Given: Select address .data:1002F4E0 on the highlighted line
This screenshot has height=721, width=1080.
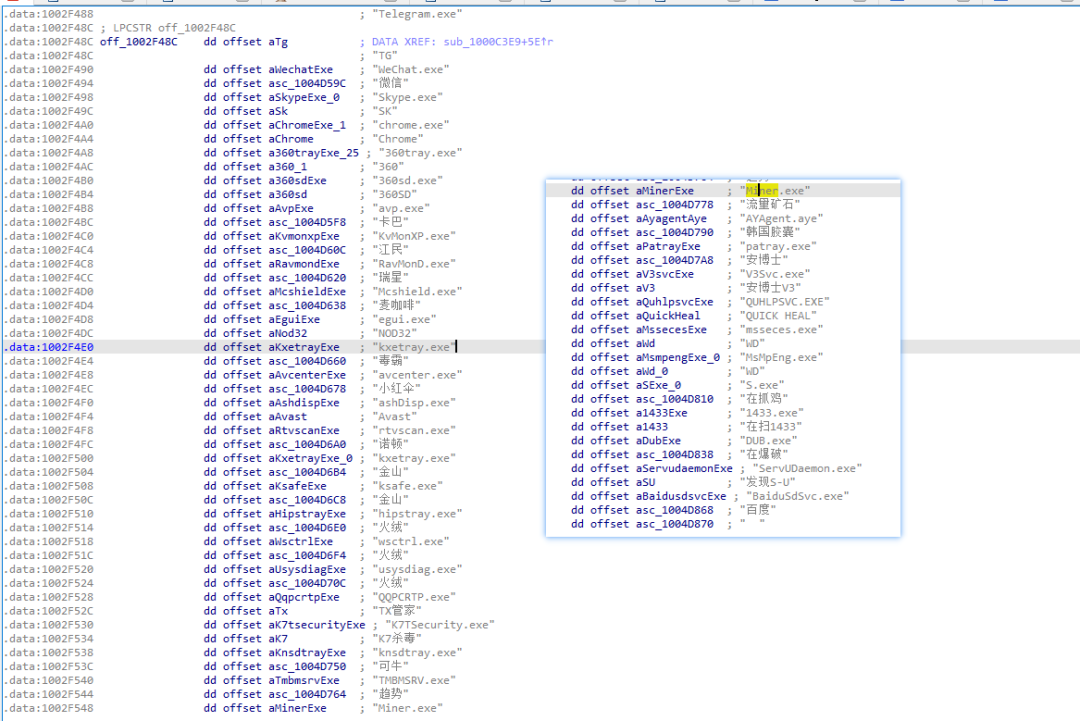Looking at the screenshot, I should [x=49, y=347].
